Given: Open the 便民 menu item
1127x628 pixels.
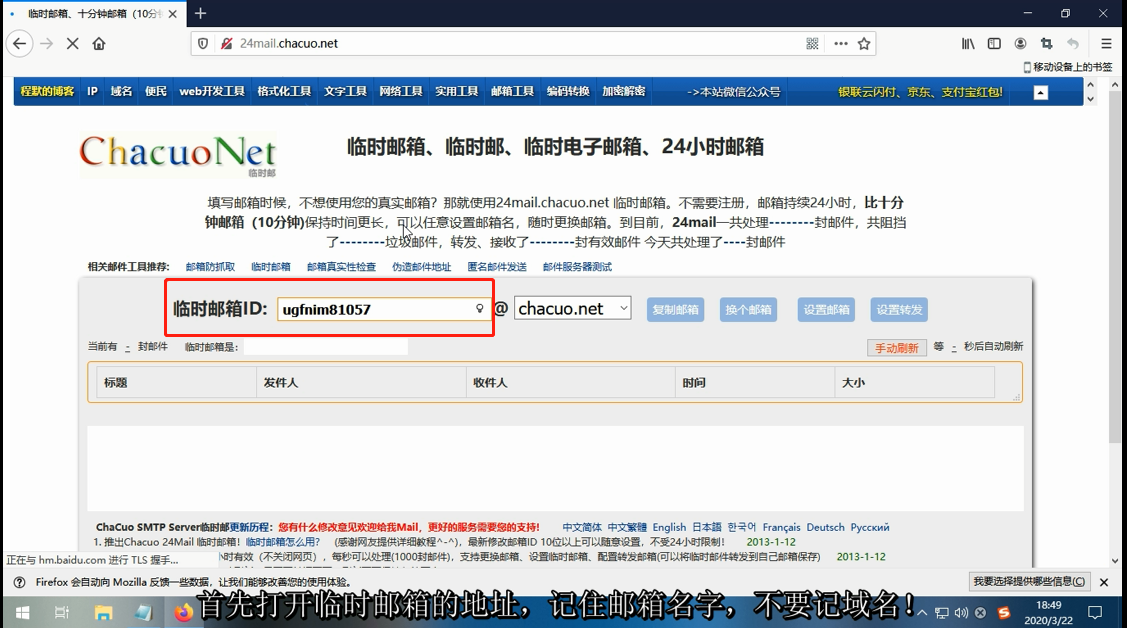Looking at the screenshot, I should pyautogui.click(x=156, y=91).
